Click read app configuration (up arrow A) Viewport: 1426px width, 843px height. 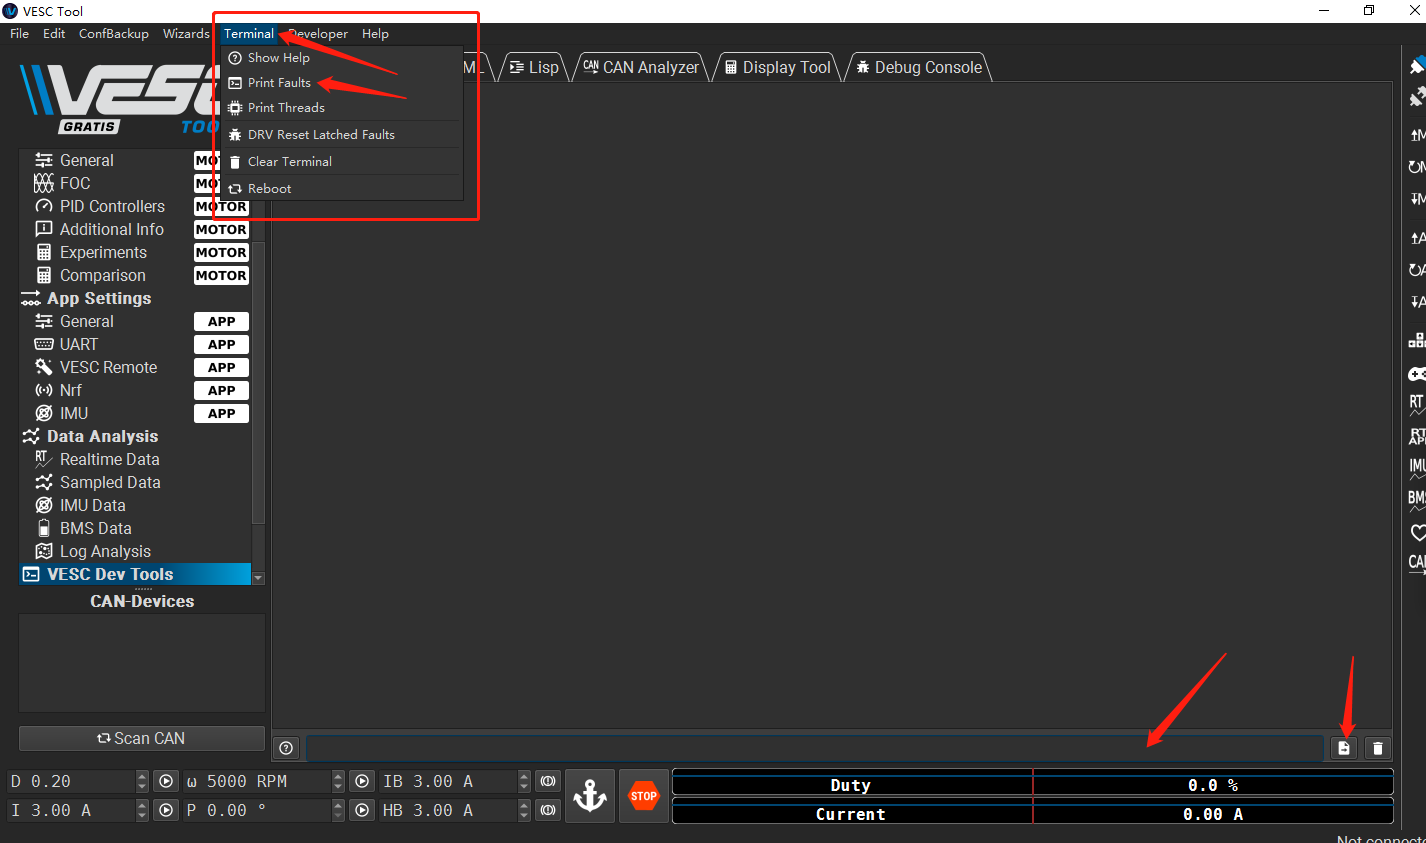click(1417, 238)
